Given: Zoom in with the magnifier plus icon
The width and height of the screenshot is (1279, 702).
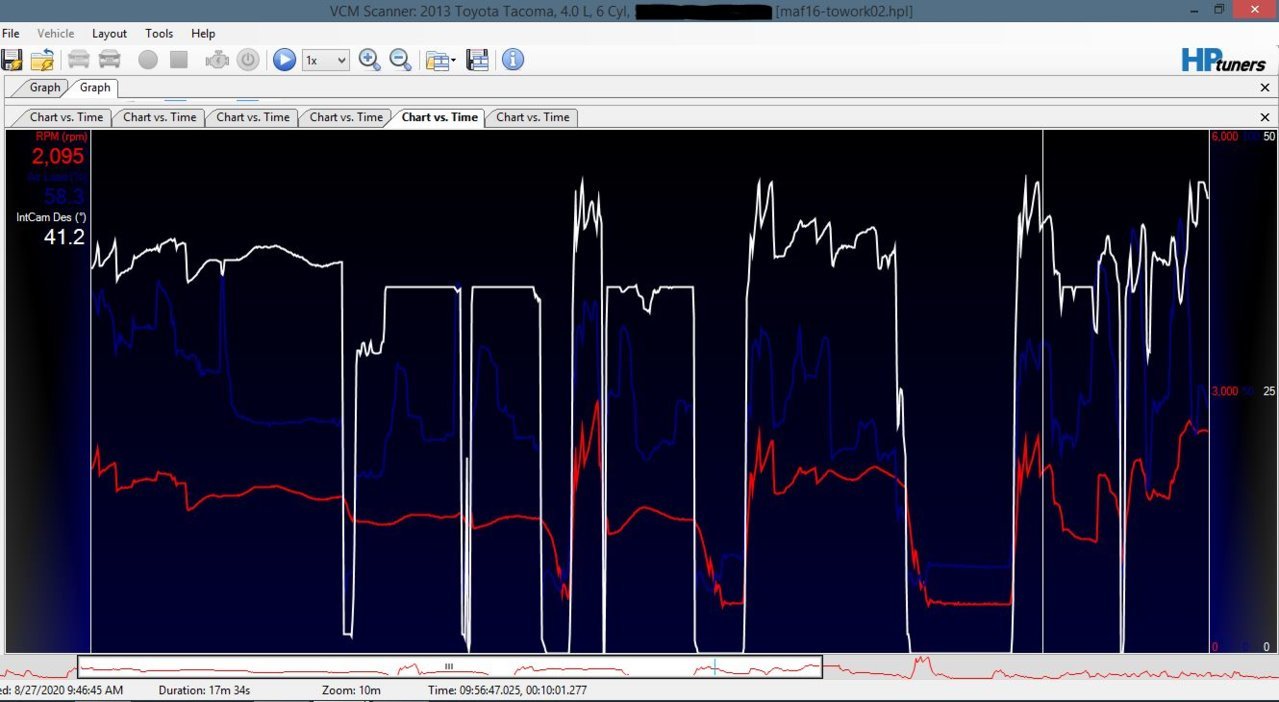Looking at the screenshot, I should [x=370, y=60].
